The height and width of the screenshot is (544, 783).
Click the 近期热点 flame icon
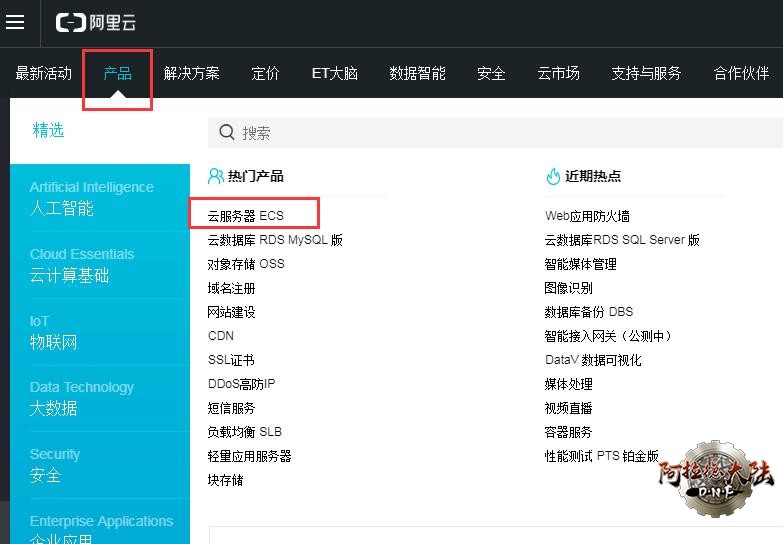pyautogui.click(x=553, y=176)
